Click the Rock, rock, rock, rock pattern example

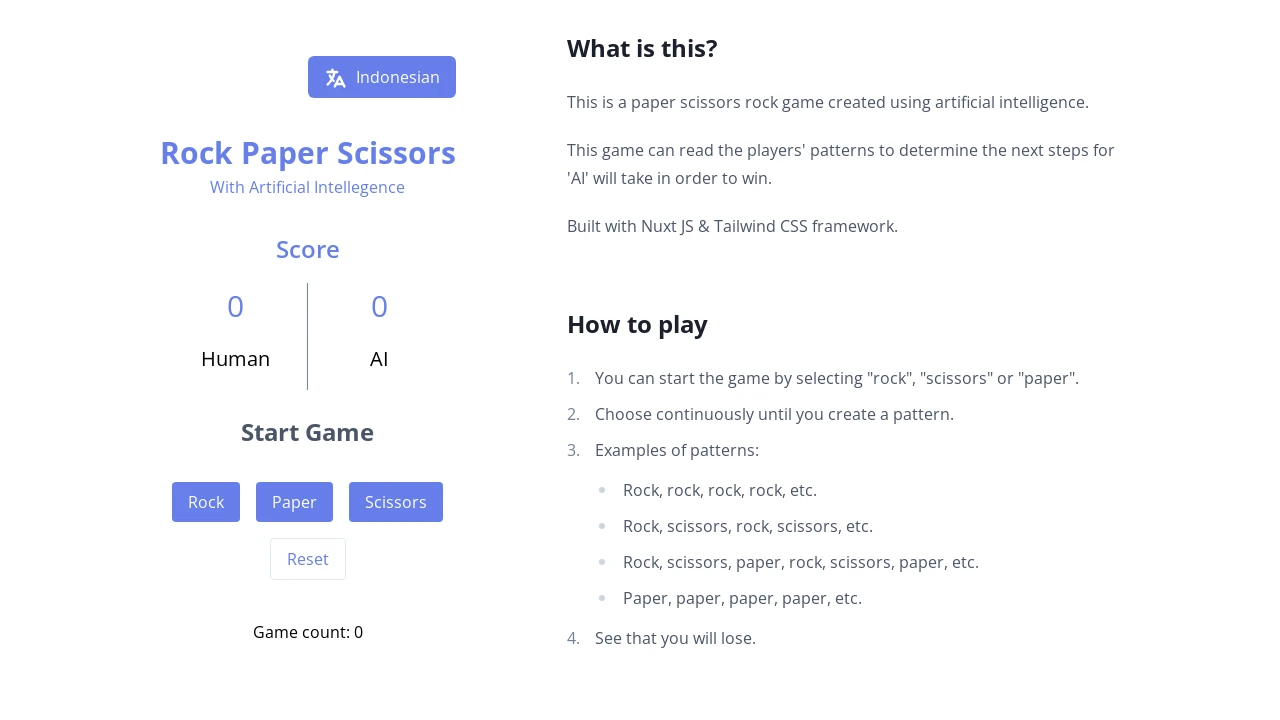[720, 490]
